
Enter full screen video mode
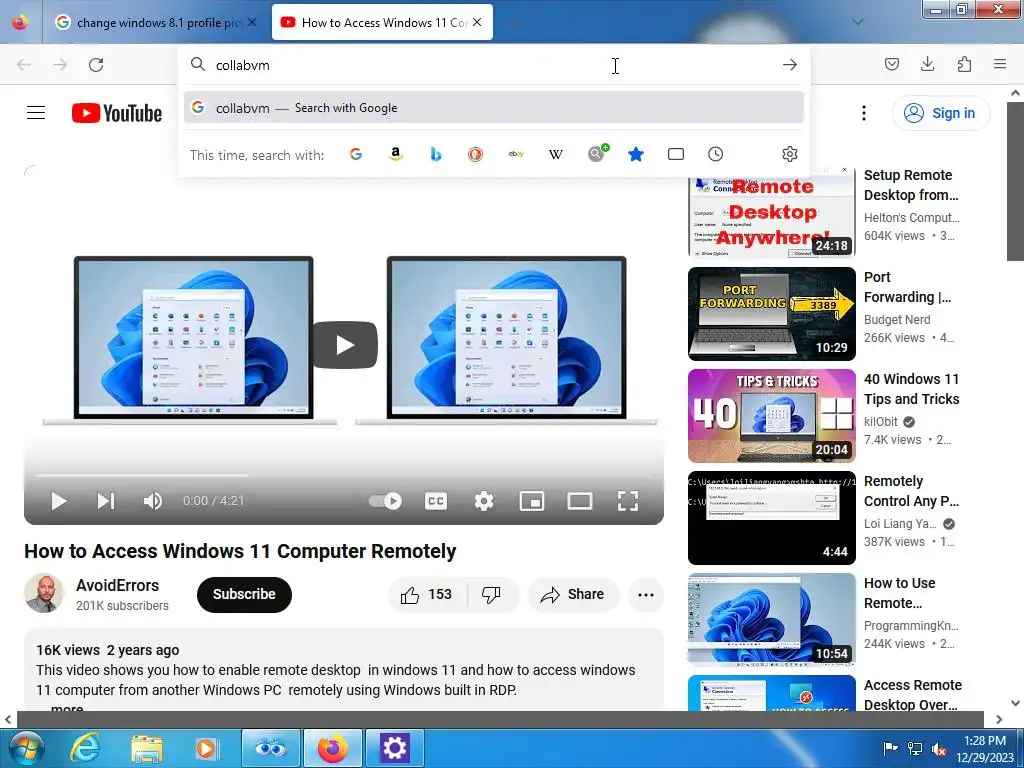point(628,501)
